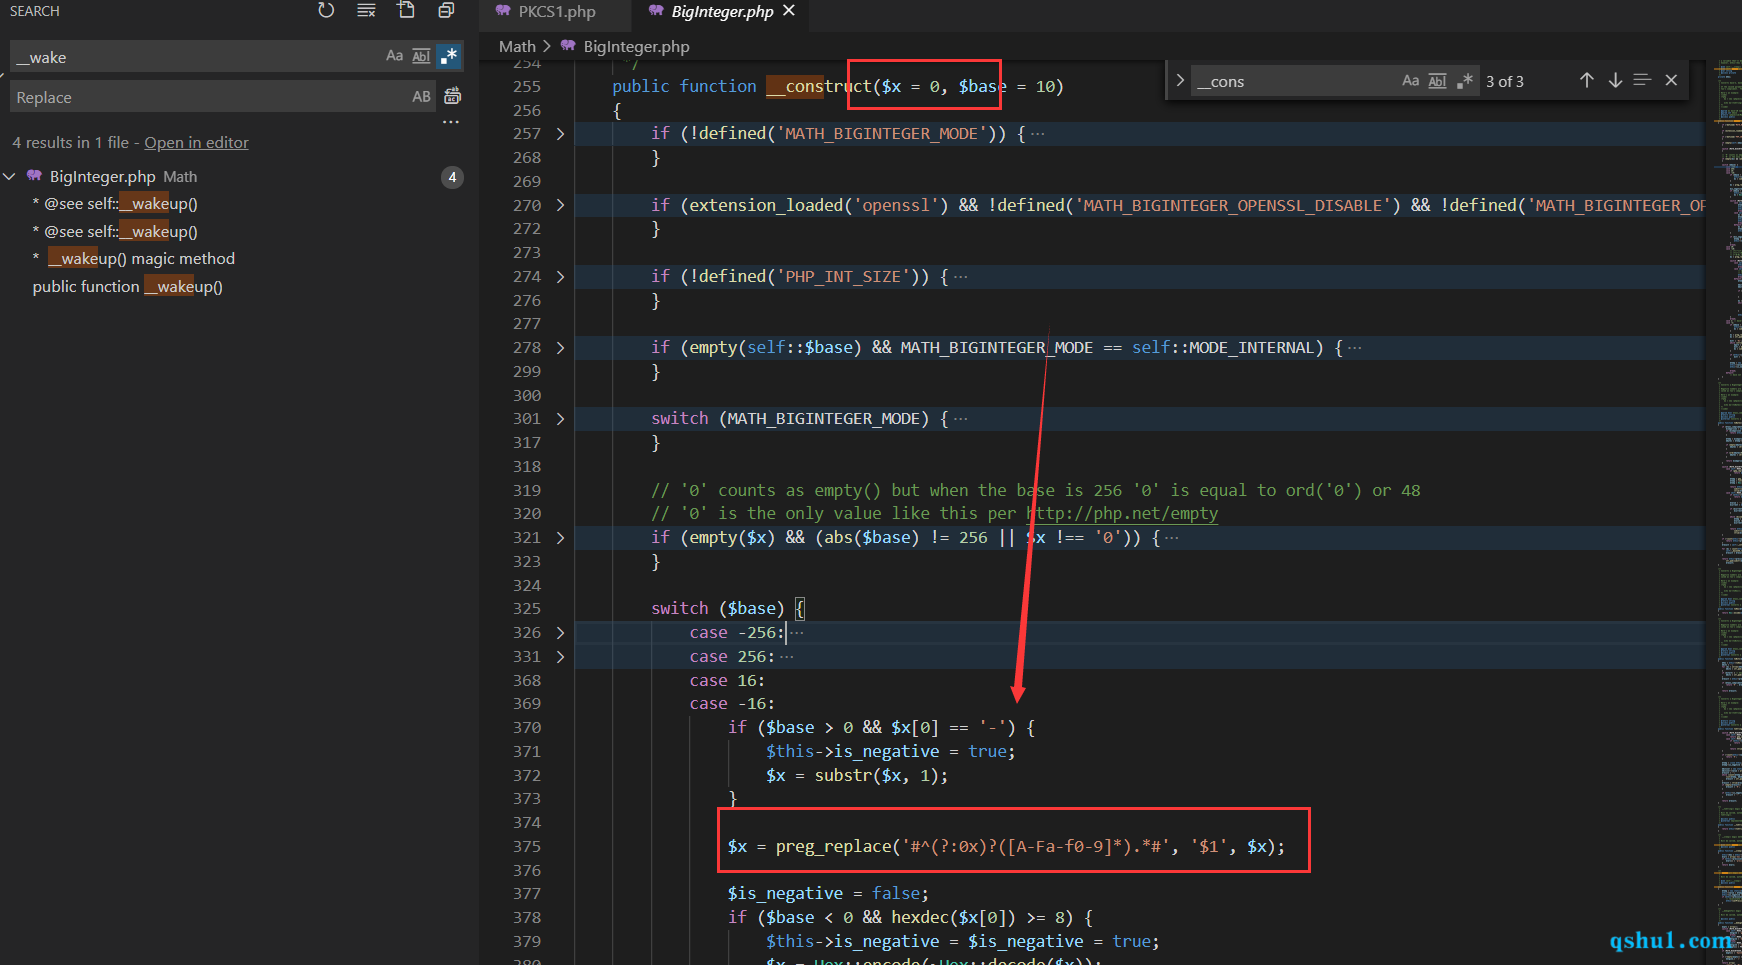Toggle Use Regular Expression in search panel
Viewport: 1742px width, 965px height.
pos(449,56)
